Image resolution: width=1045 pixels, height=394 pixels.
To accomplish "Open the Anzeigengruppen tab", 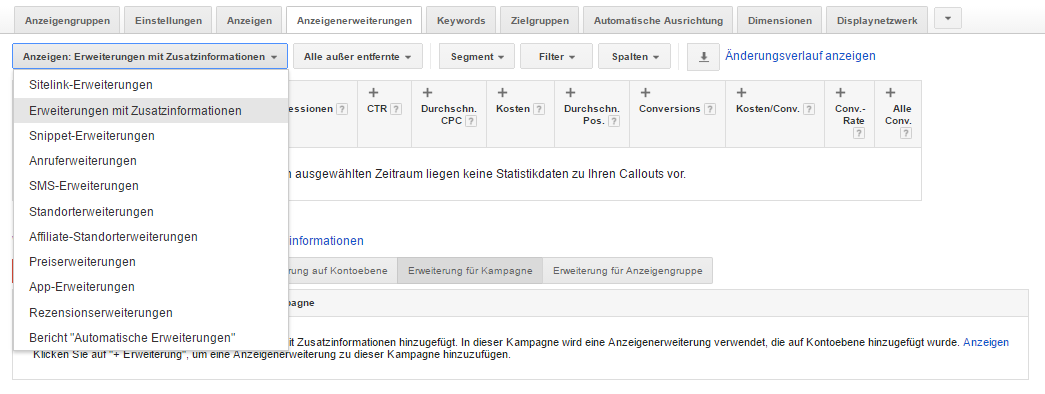I will [x=67, y=20].
